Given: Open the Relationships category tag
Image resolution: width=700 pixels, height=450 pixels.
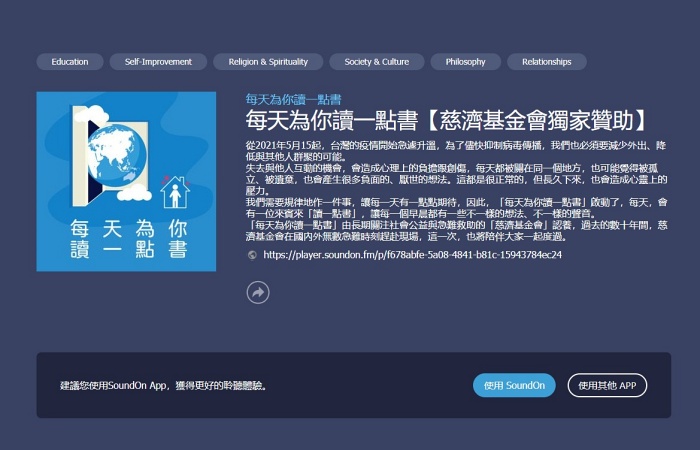Looking at the screenshot, I should coord(546,62).
